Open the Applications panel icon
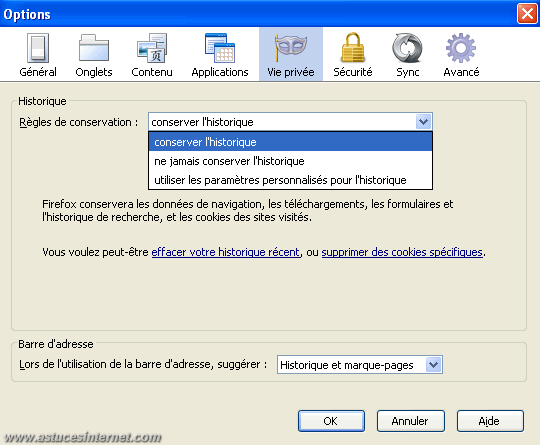Image resolution: width=540 pixels, height=445 pixels. [220, 48]
